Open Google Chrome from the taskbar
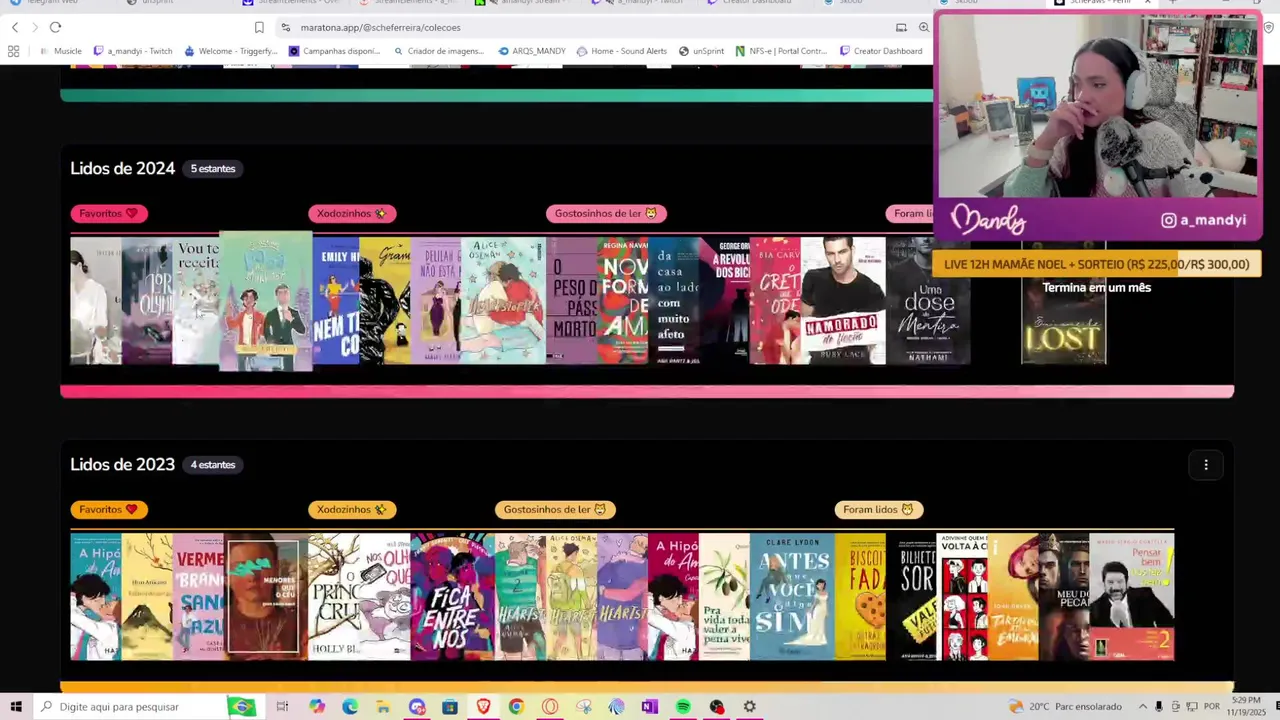 pyautogui.click(x=516, y=706)
